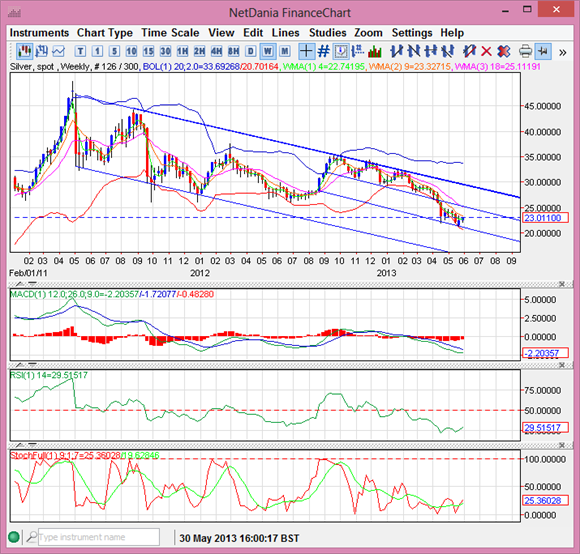Open the Chart Type menu
This screenshot has width=580, height=554.
105,33
